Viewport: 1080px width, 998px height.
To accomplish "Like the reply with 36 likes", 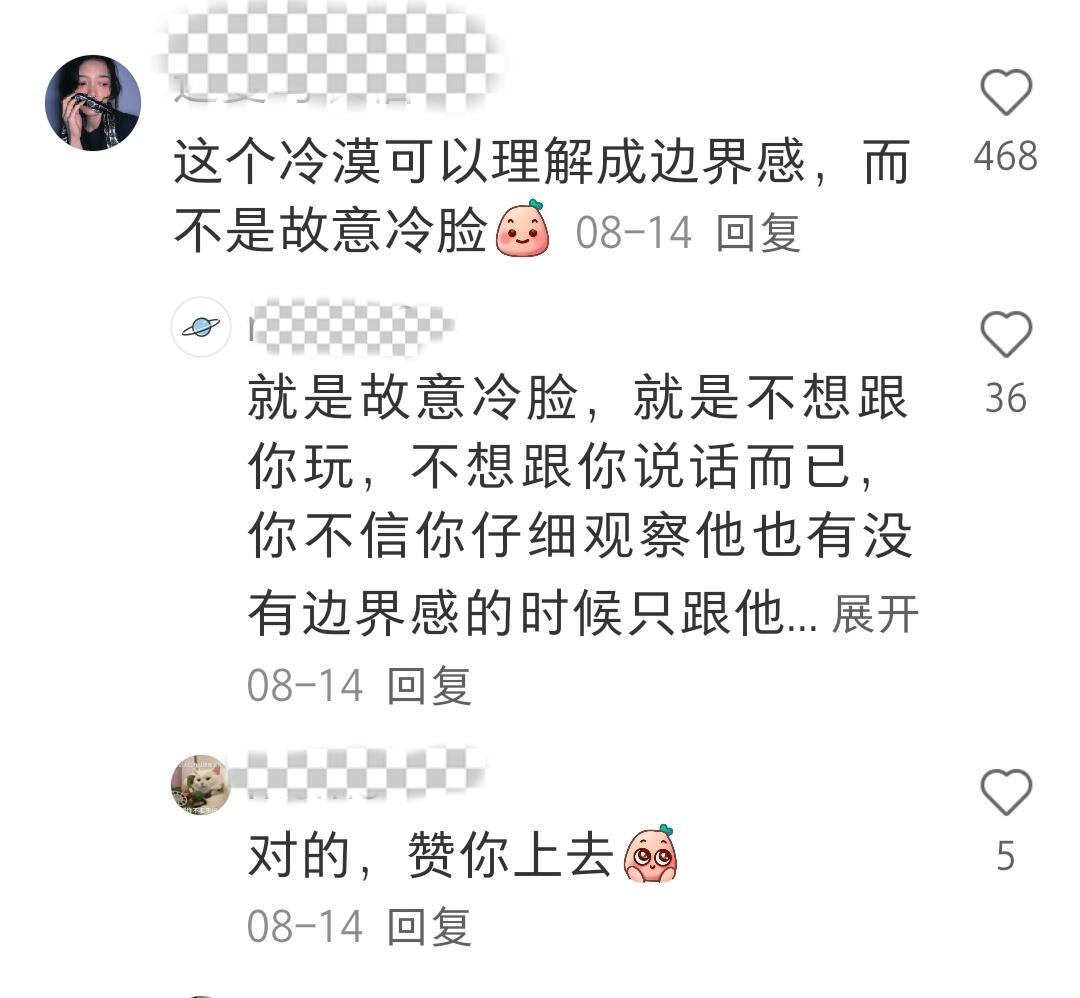I will (1006, 334).
